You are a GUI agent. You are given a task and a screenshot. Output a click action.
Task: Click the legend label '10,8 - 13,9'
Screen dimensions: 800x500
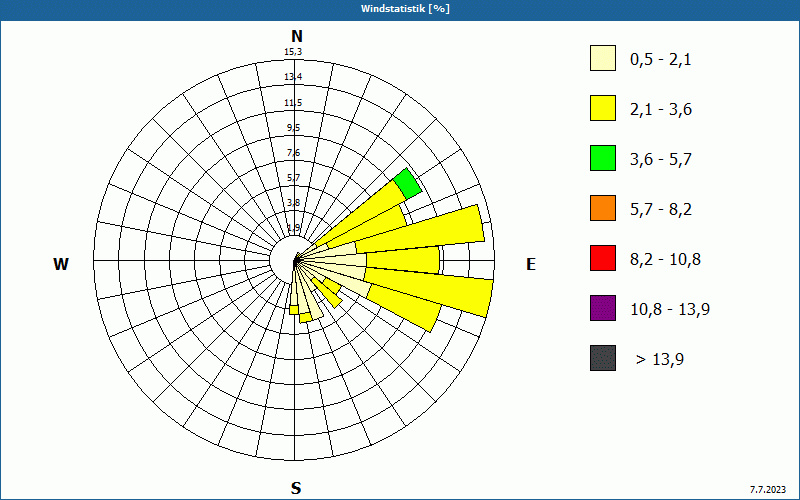click(670, 310)
